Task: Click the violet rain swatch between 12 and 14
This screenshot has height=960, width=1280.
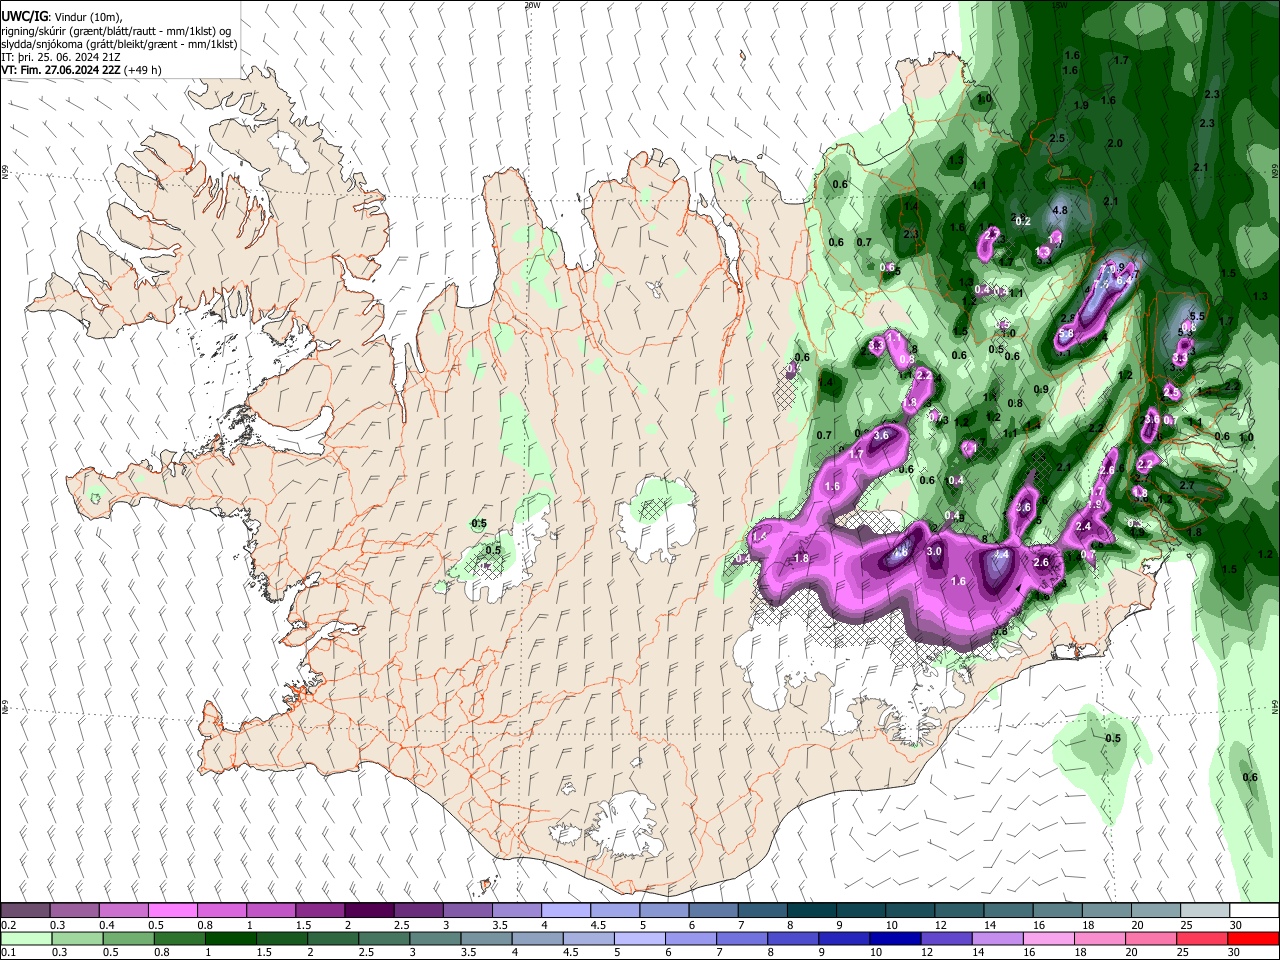Action: click(946, 939)
